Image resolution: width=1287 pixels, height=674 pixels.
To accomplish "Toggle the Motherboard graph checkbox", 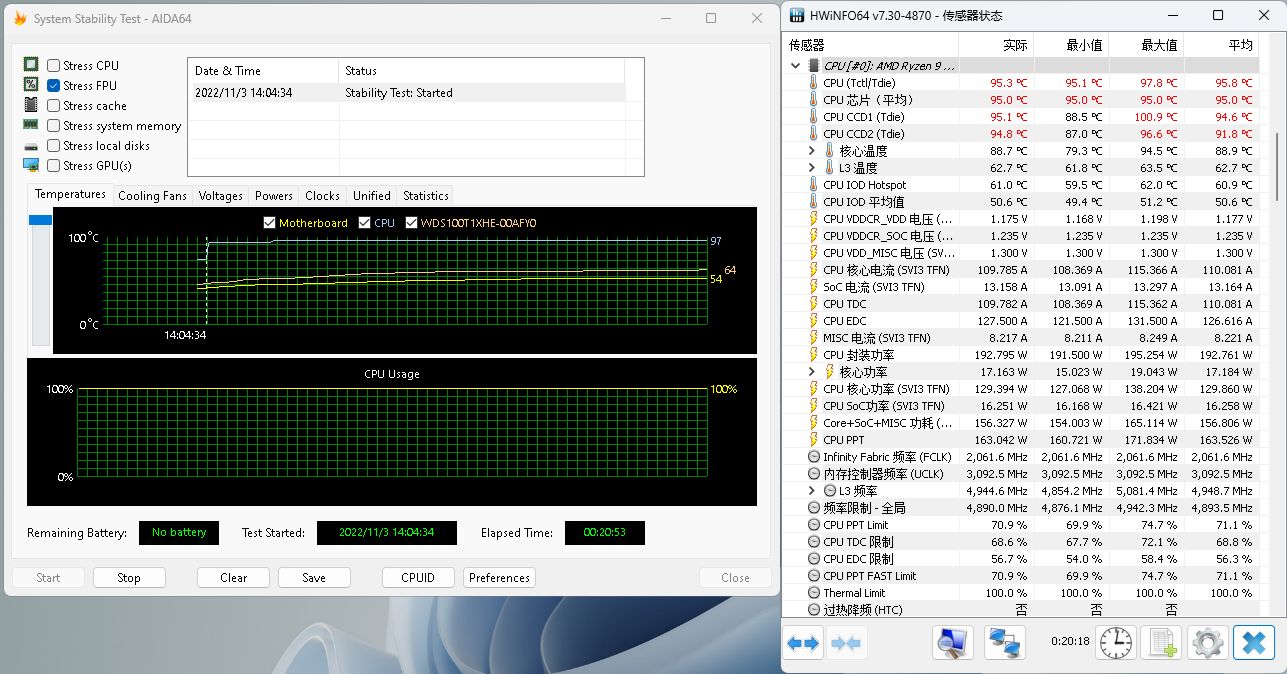I will click(270, 223).
